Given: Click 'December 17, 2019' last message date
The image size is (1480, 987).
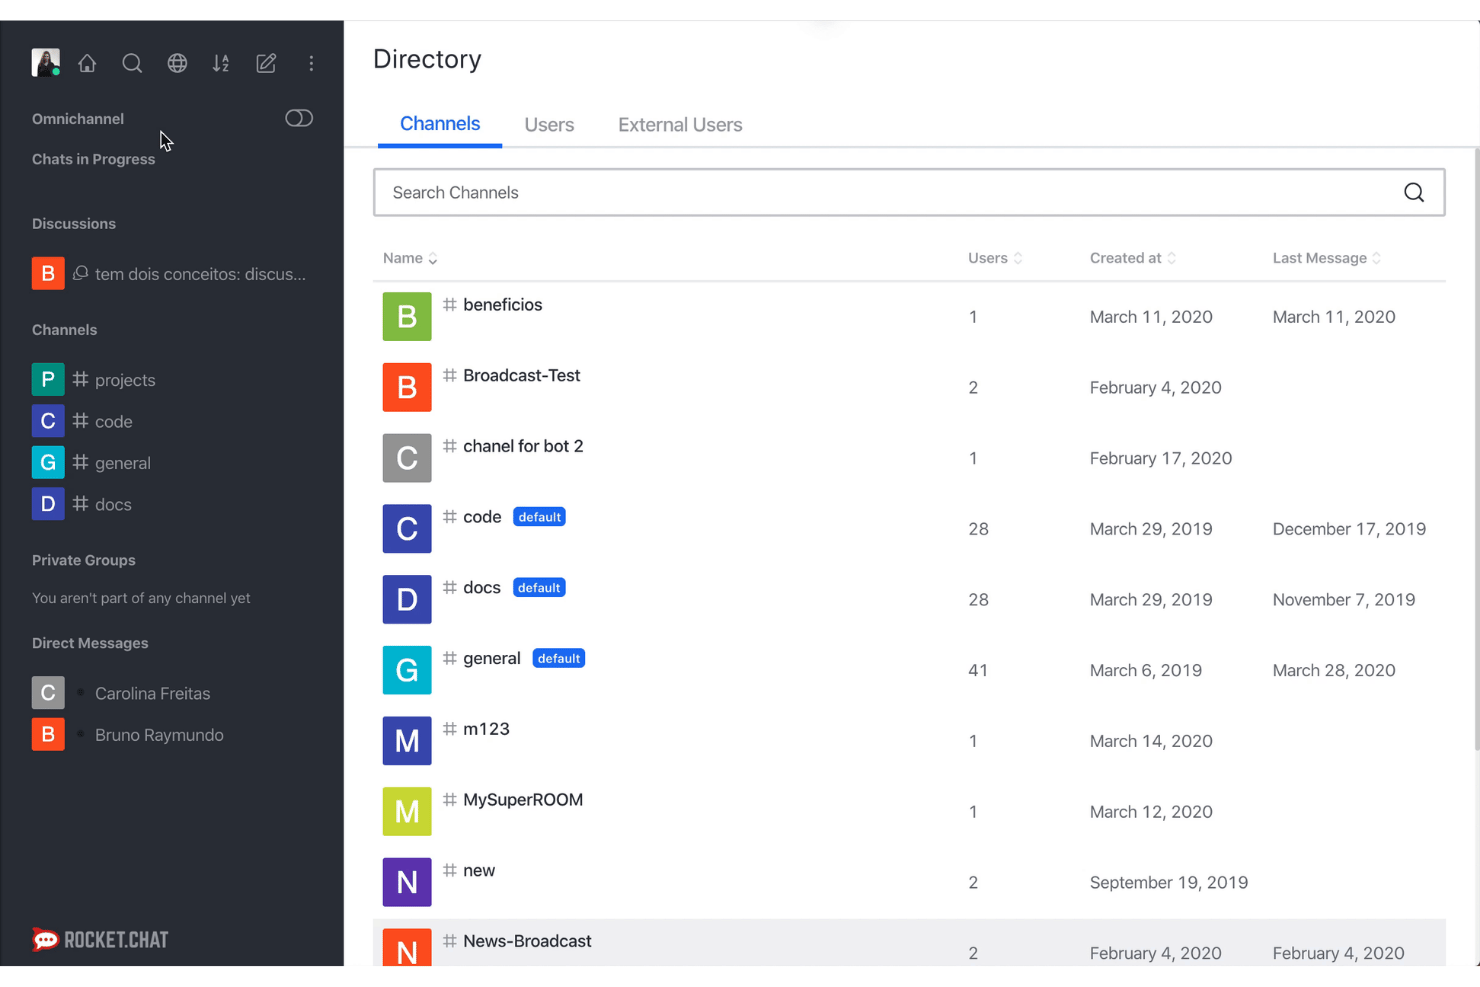Looking at the screenshot, I should [1349, 529].
